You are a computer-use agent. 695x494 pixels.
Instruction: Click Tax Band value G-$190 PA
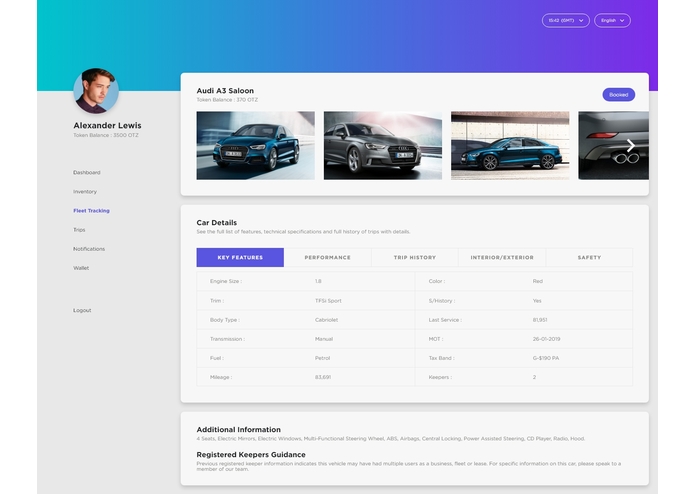[546, 358]
